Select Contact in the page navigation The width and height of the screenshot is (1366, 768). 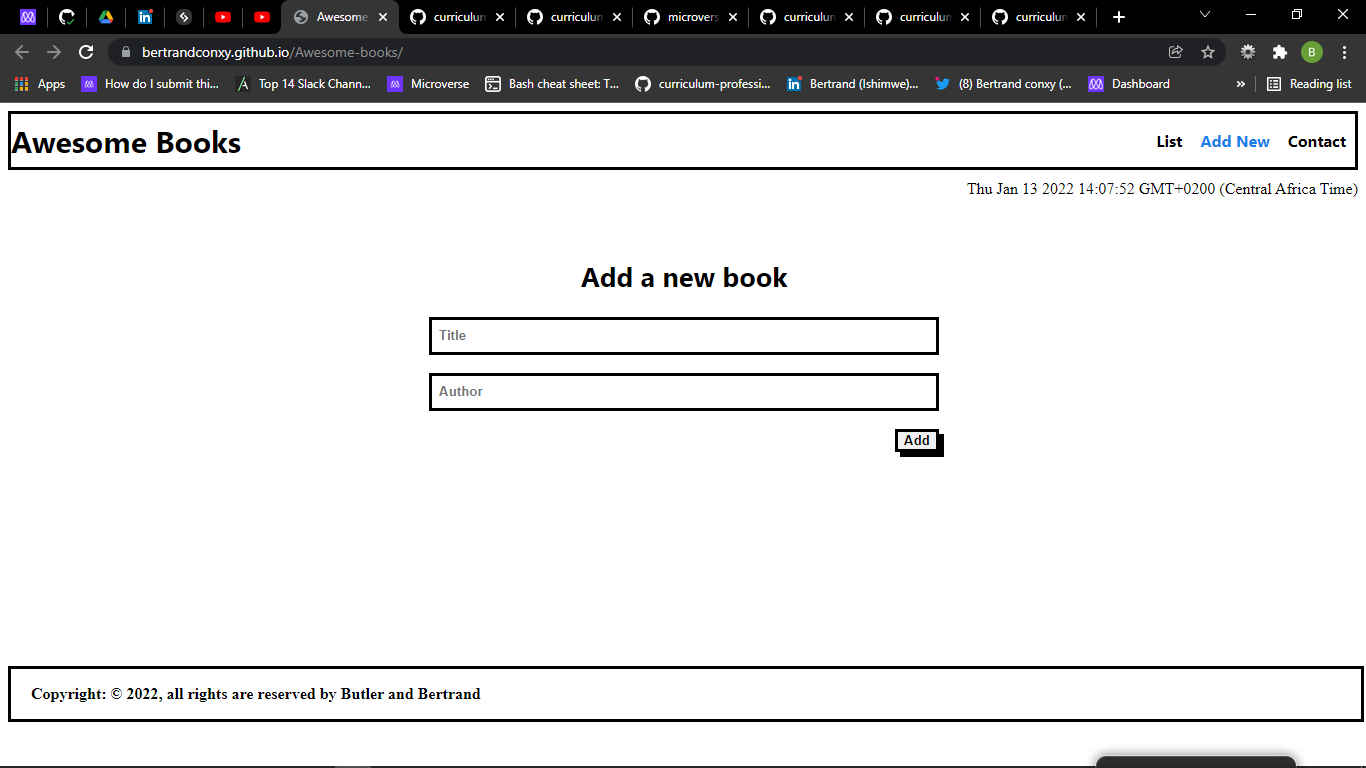(1316, 141)
